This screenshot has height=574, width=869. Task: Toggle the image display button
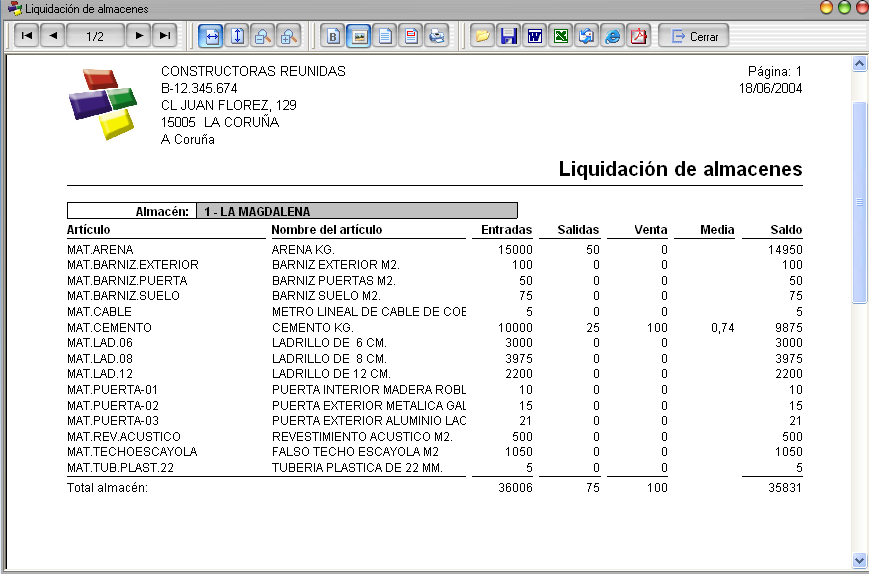(359, 36)
